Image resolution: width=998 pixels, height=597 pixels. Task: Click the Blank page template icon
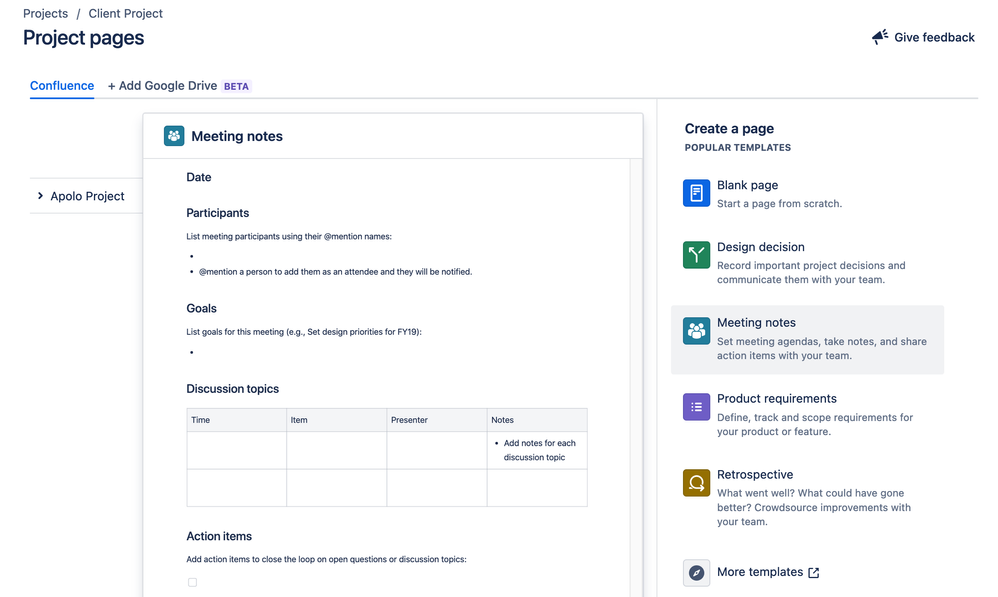pos(696,192)
